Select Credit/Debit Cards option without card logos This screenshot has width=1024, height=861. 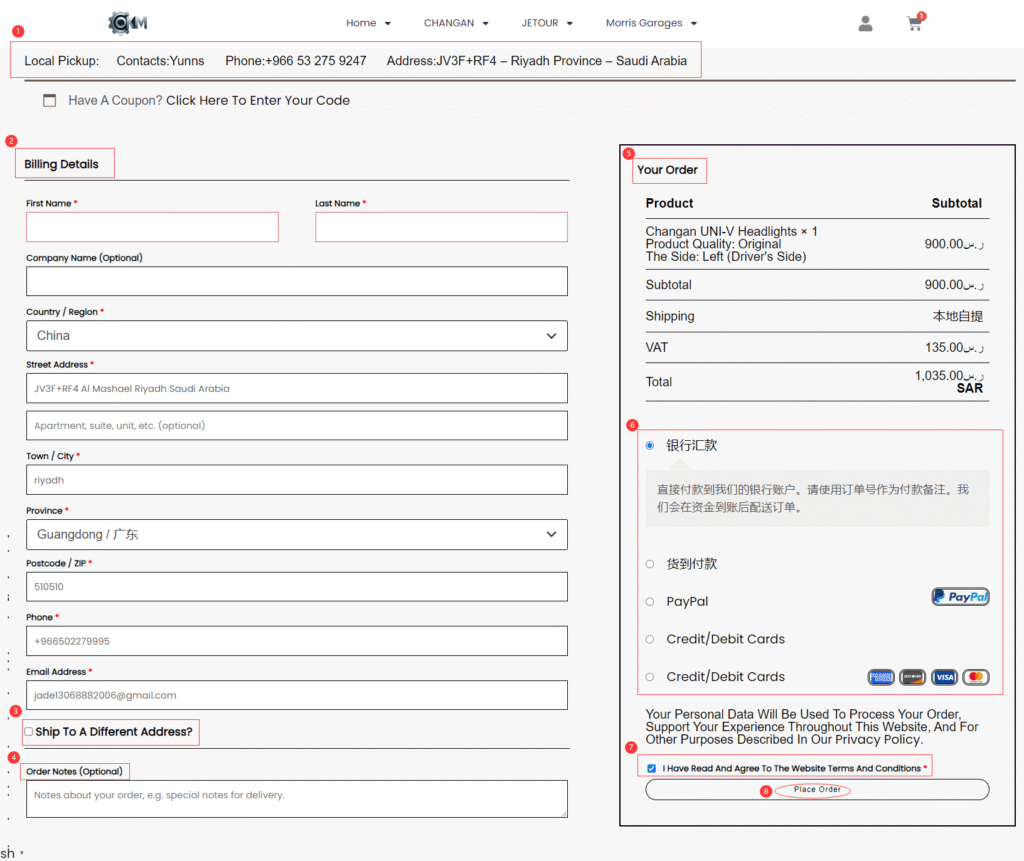tap(650, 640)
